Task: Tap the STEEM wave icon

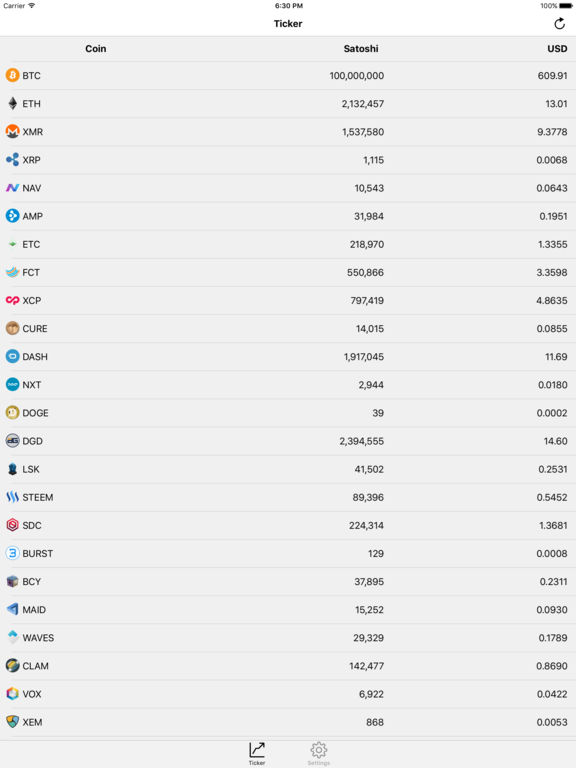Action: click(12, 497)
